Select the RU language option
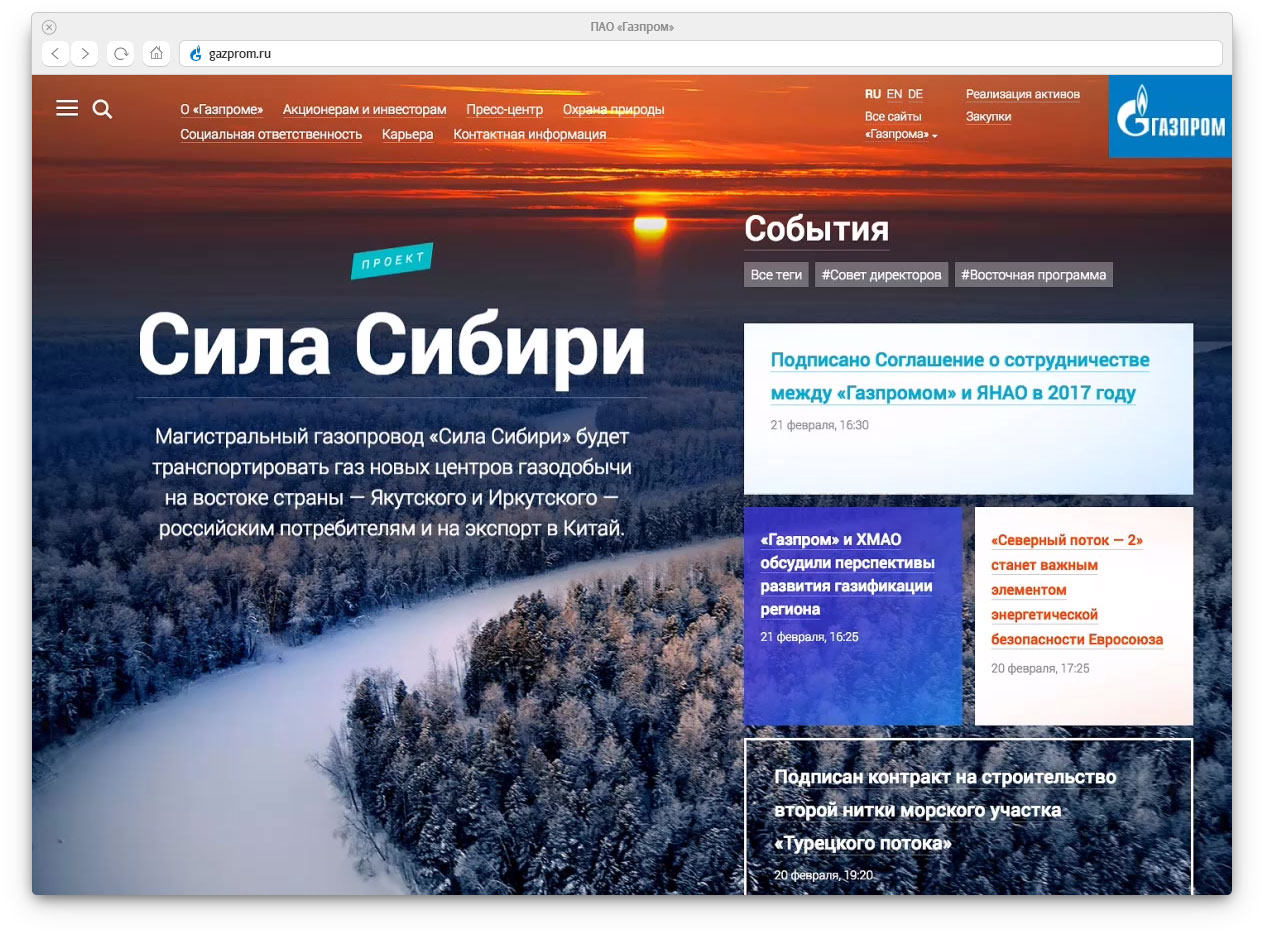1264x933 pixels. tap(873, 94)
